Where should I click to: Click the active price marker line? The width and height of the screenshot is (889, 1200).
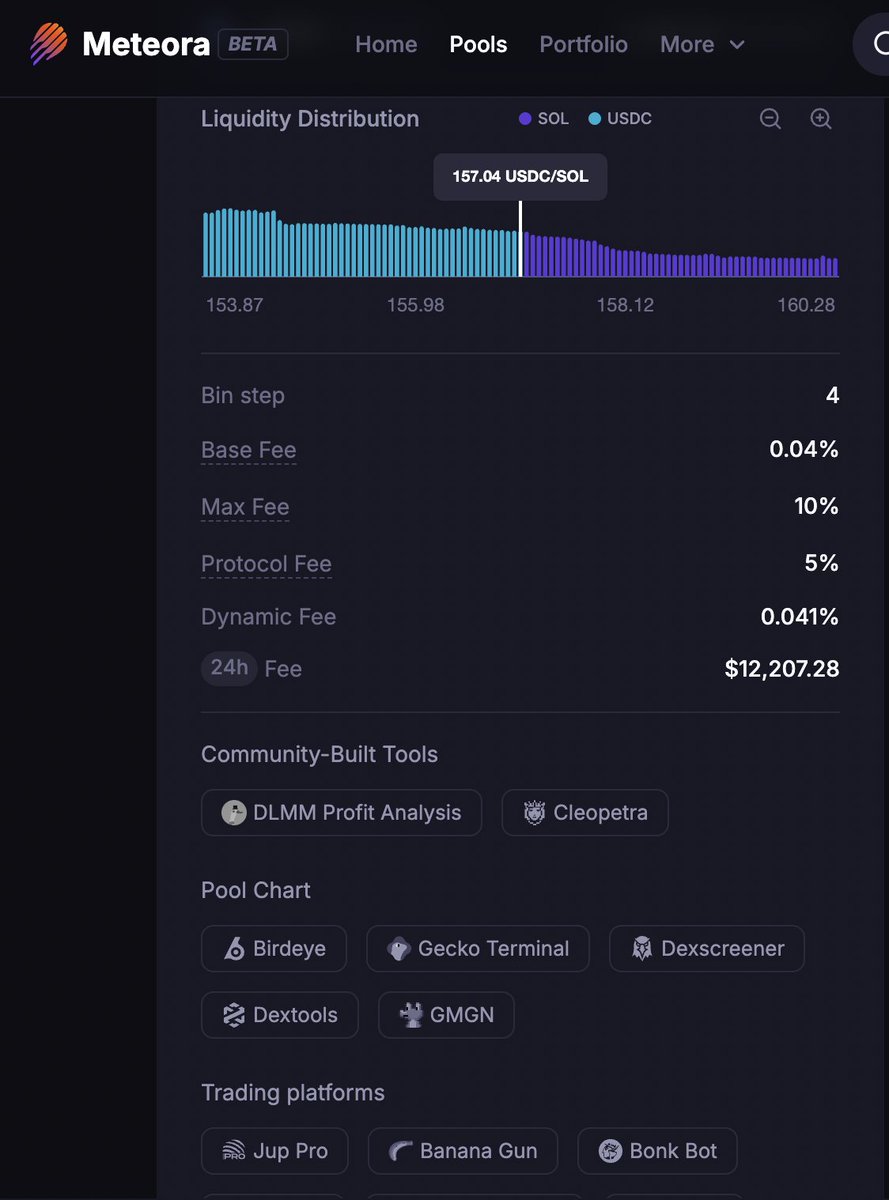point(520,239)
